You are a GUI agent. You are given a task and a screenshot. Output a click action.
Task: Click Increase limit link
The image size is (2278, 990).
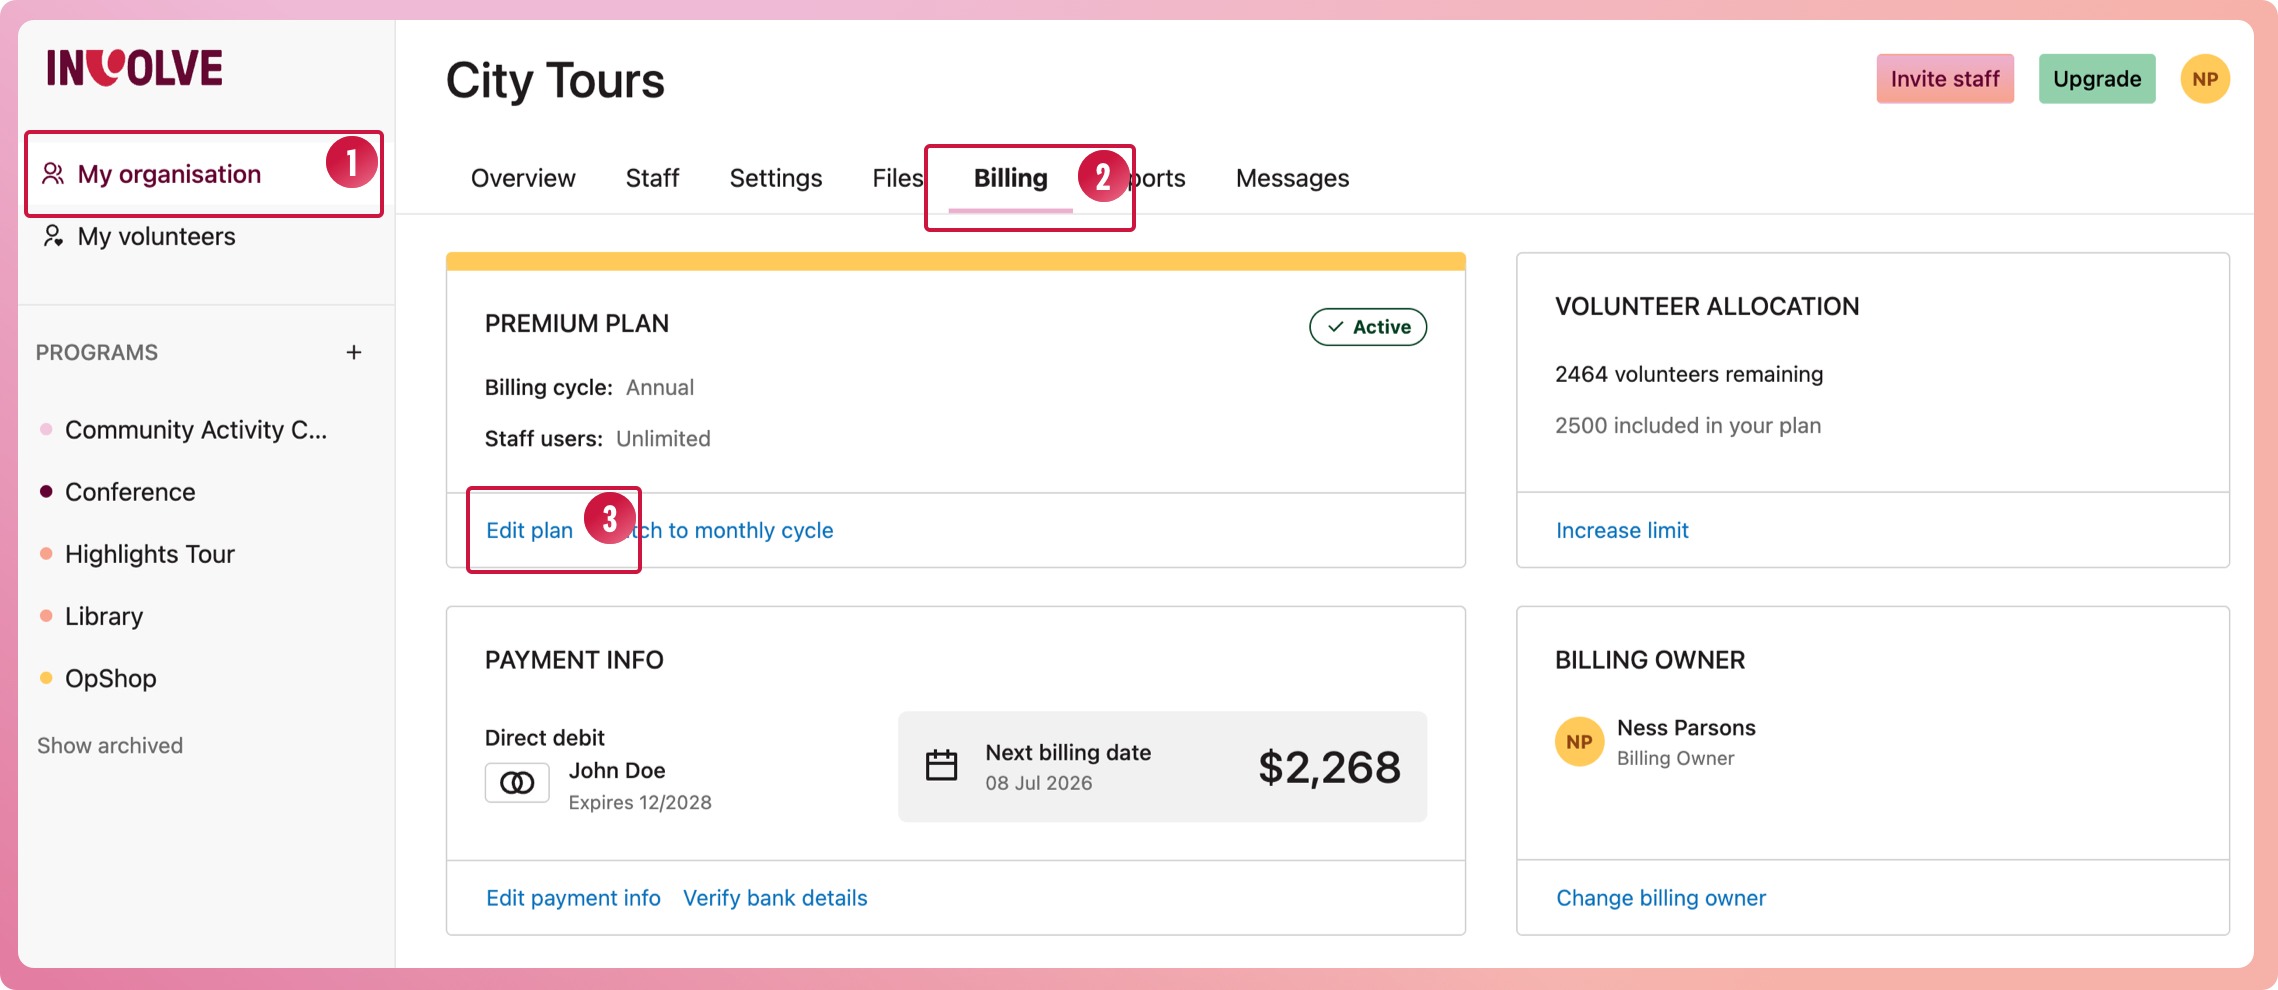point(1622,530)
